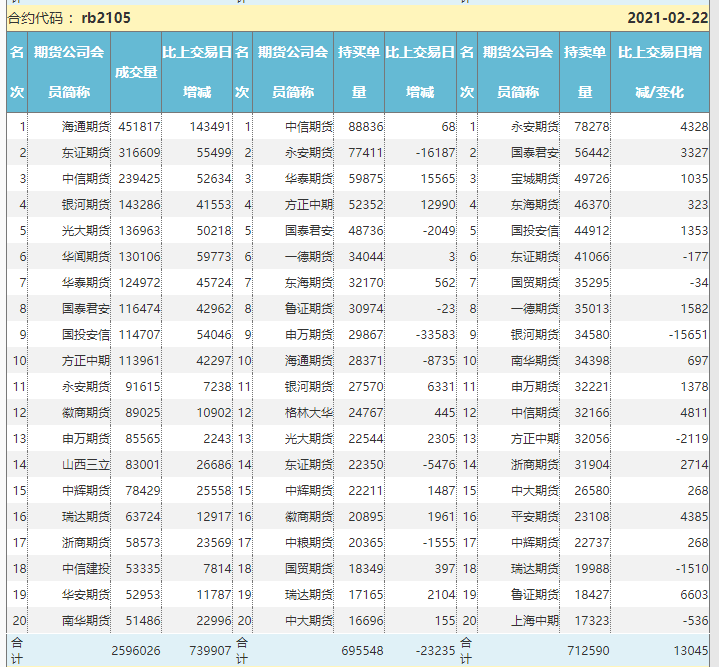Click short position 78278
The image size is (719, 667).
coord(592,127)
